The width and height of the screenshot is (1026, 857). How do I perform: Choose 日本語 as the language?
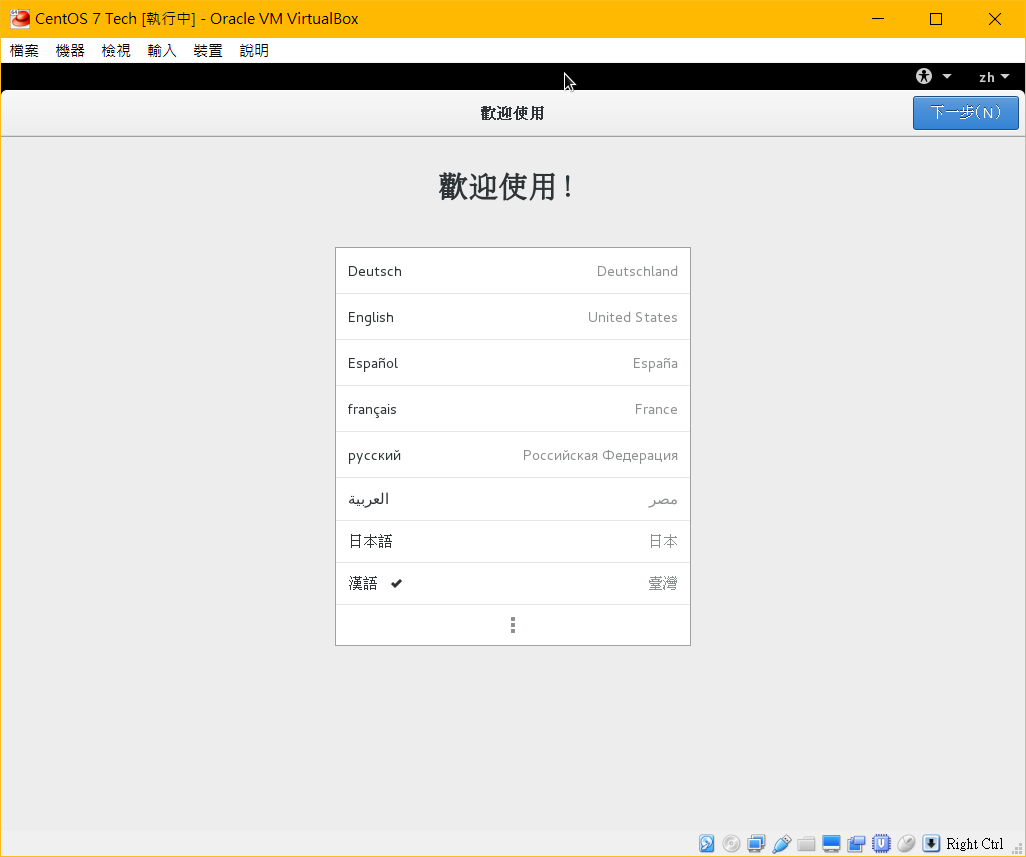pos(512,541)
